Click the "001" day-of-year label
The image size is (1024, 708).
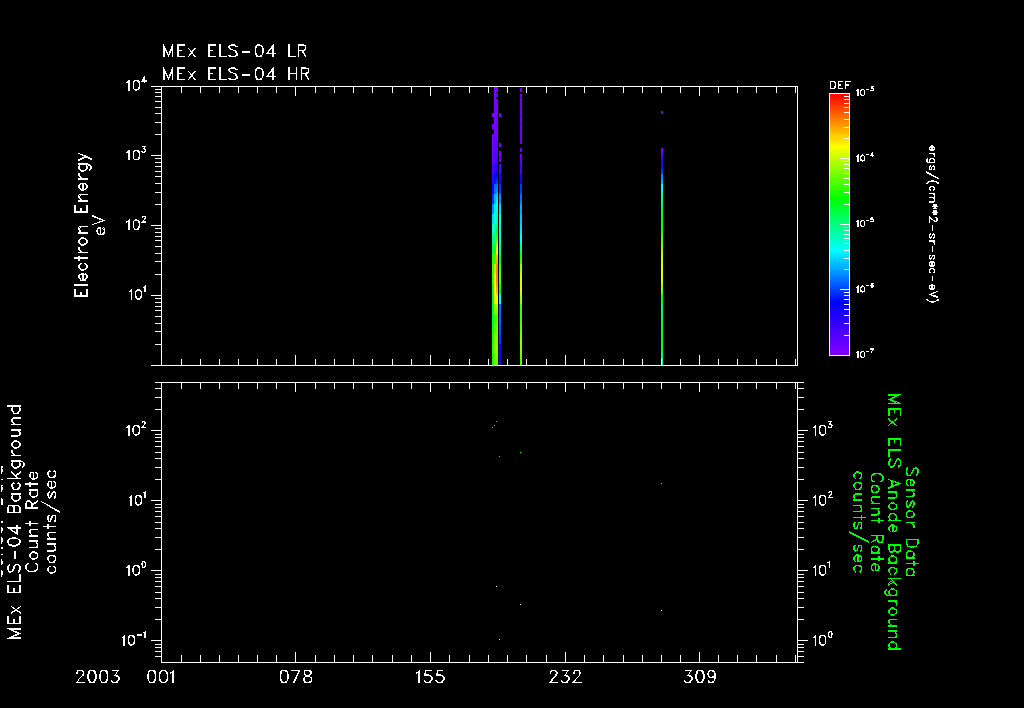(161, 677)
